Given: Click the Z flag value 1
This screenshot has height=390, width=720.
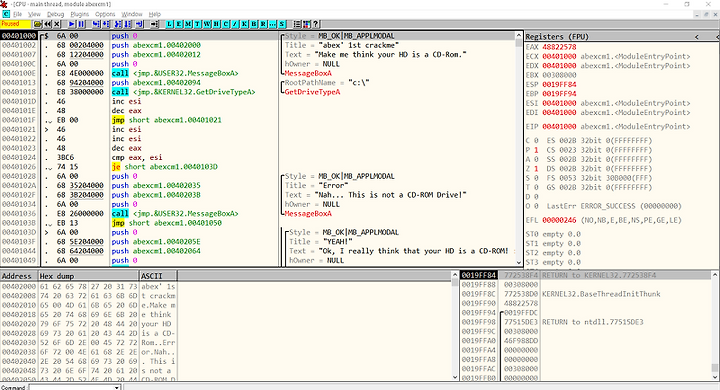Looking at the screenshot, I should pos(536,169).
